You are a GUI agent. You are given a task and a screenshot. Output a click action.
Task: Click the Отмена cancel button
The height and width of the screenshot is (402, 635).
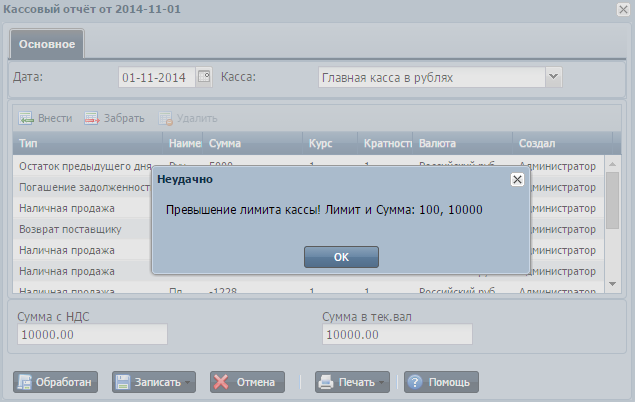coord(247,382)
